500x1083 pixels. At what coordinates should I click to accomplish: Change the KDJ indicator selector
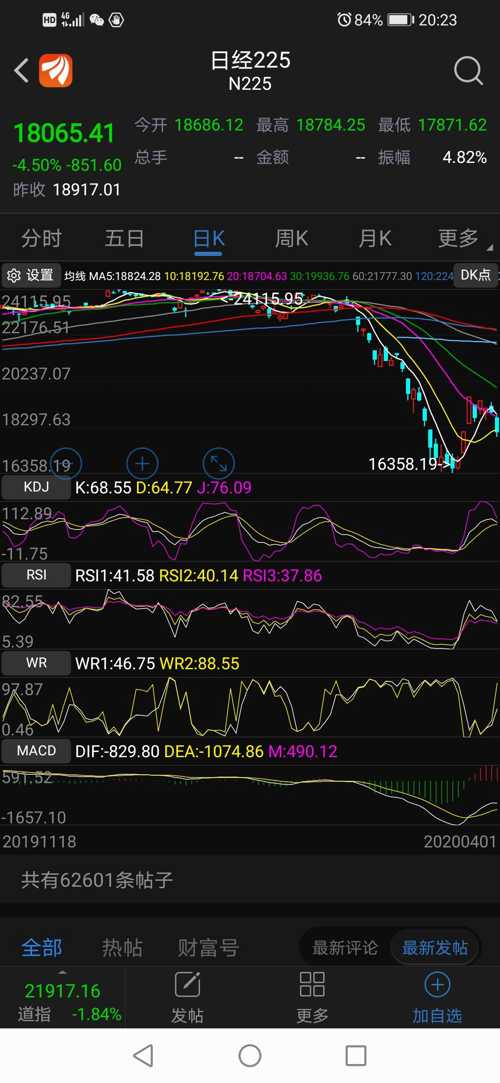point(36,488)
